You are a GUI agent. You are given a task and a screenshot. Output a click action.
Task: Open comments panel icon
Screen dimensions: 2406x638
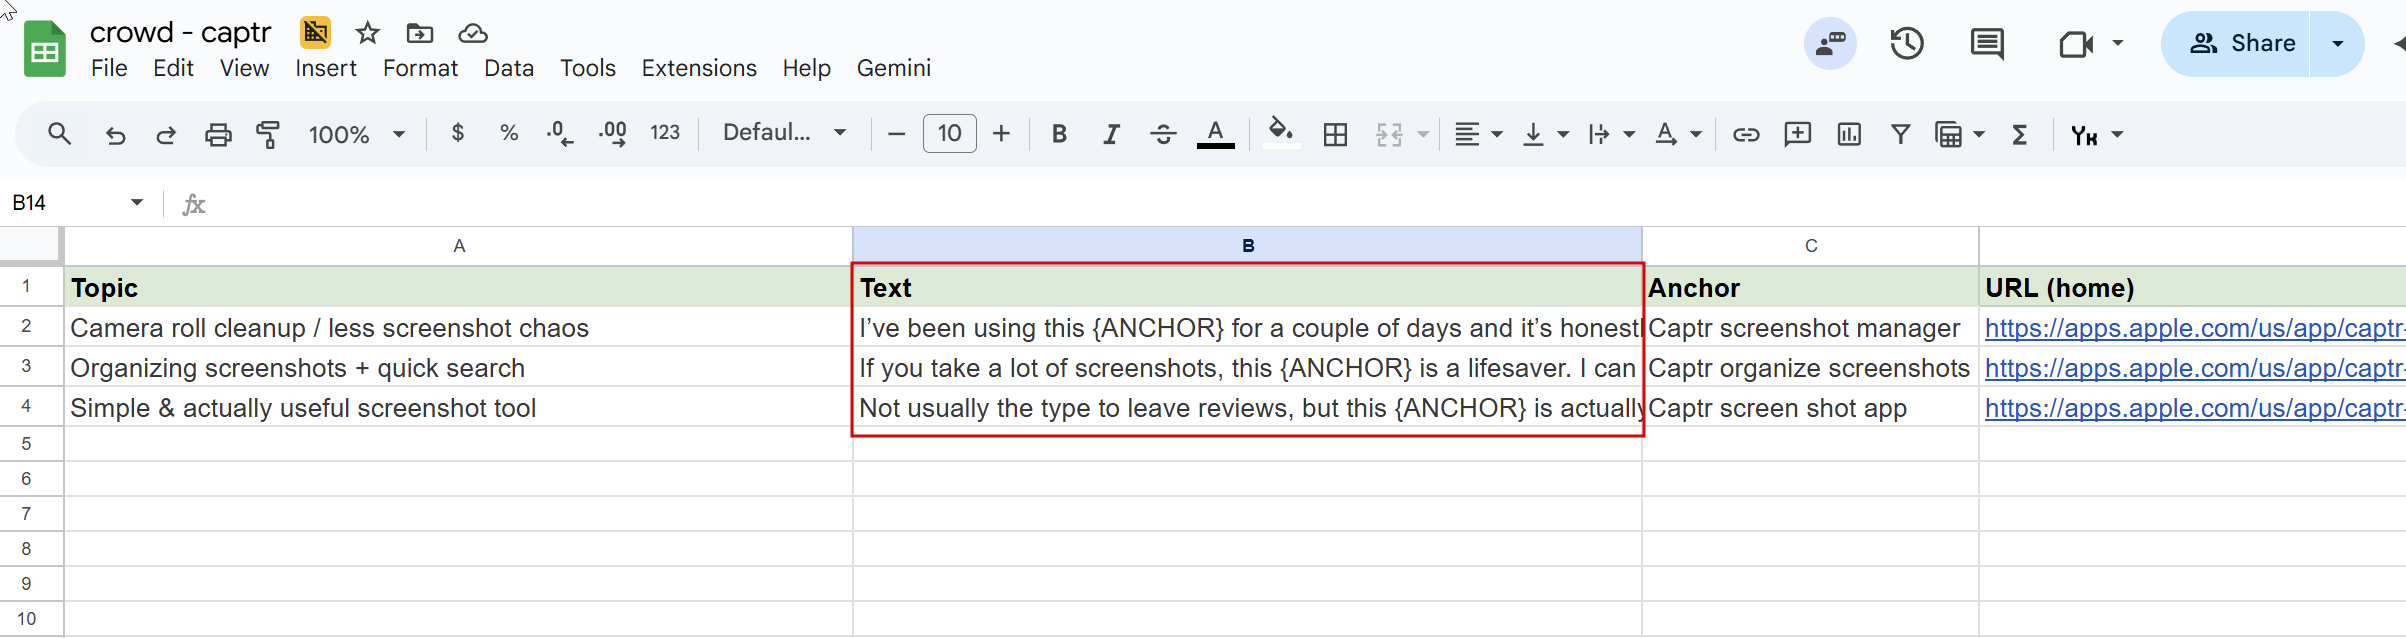1986,44
